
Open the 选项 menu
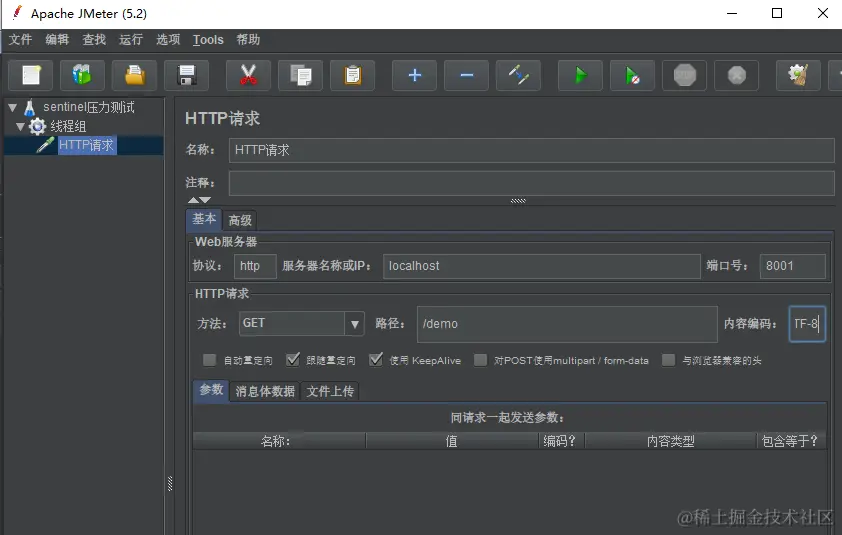(168, 39)
